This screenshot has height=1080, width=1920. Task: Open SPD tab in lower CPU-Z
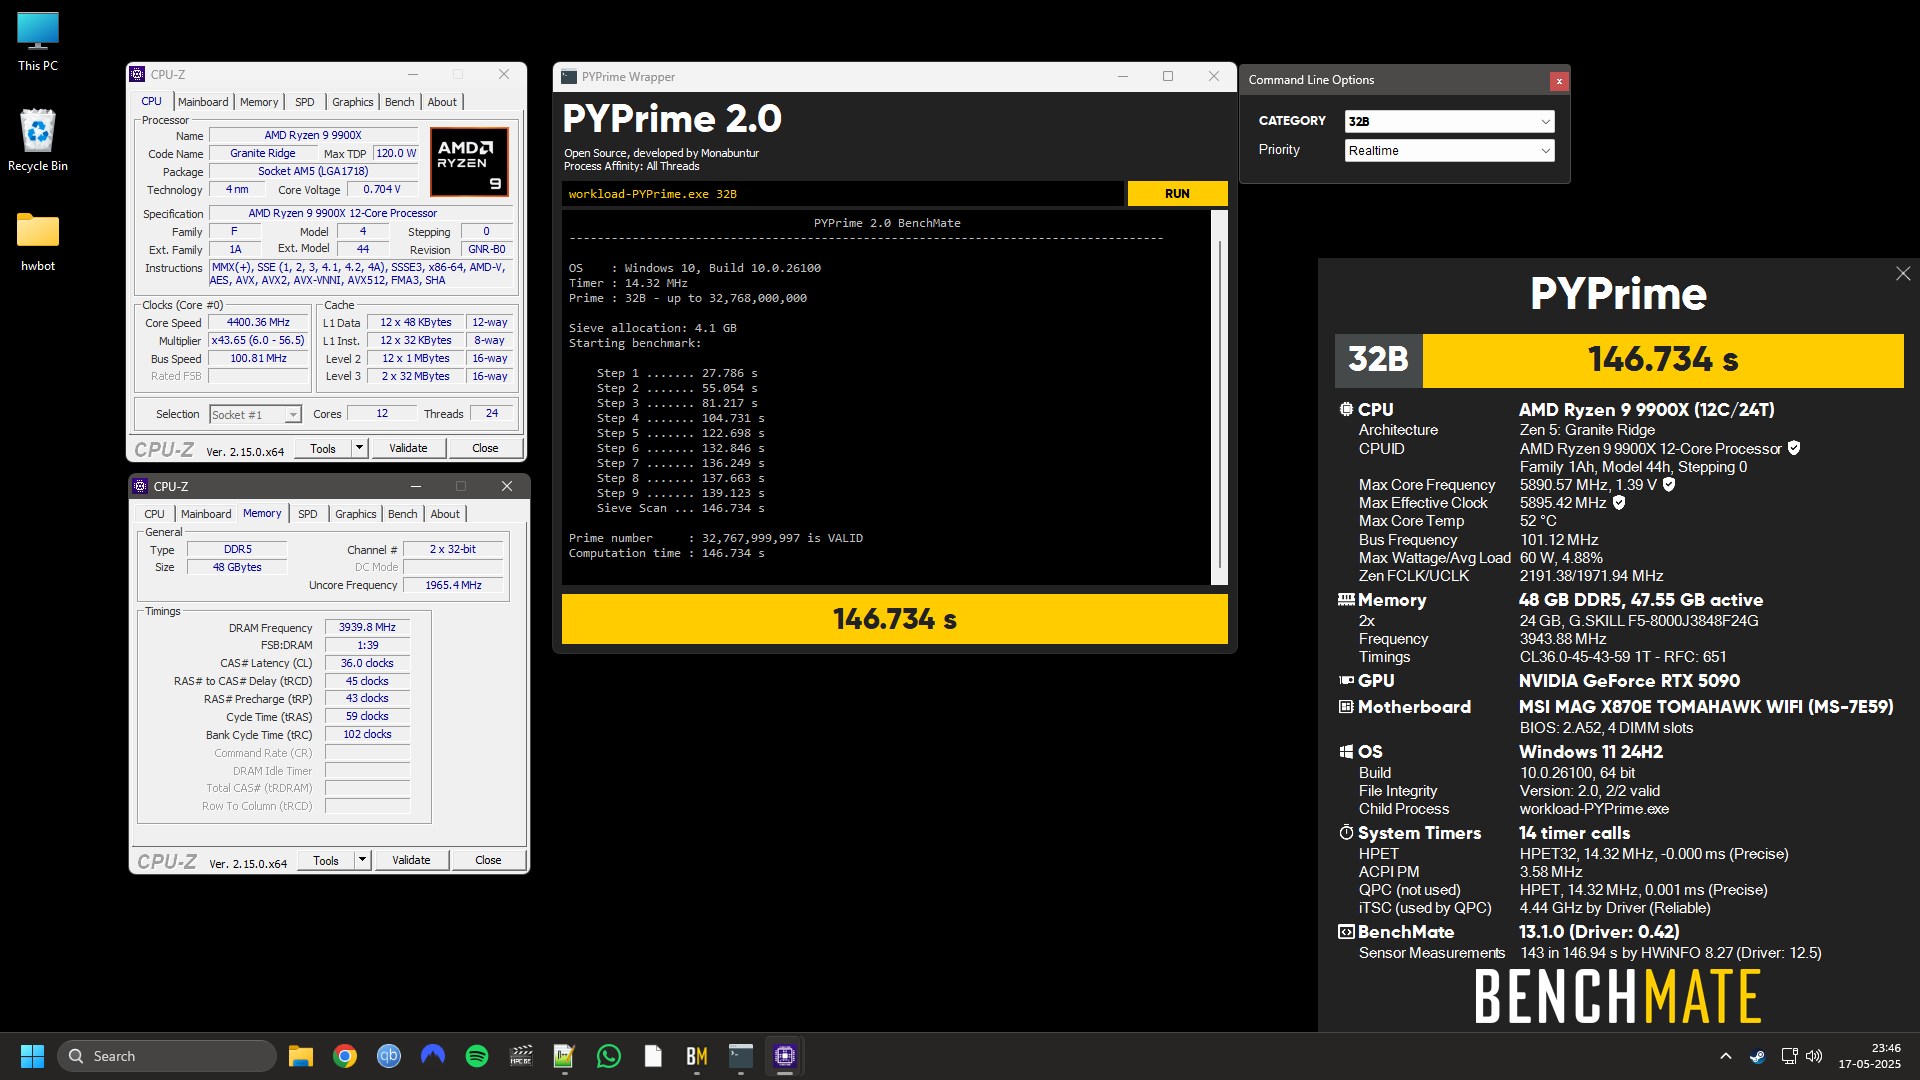[308, 514]
